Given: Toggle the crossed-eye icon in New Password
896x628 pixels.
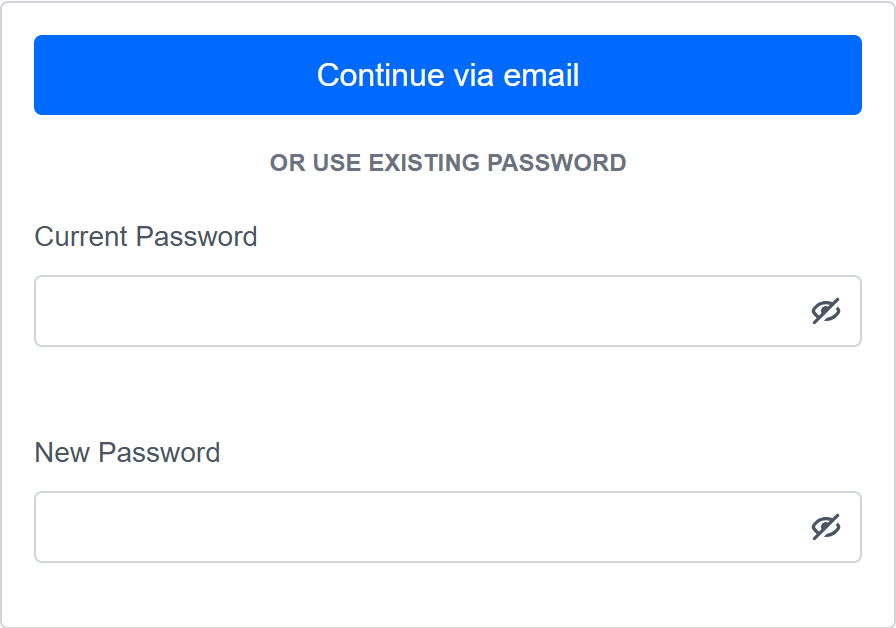Looking at the screenshot, I should click(x=825, y=527).
